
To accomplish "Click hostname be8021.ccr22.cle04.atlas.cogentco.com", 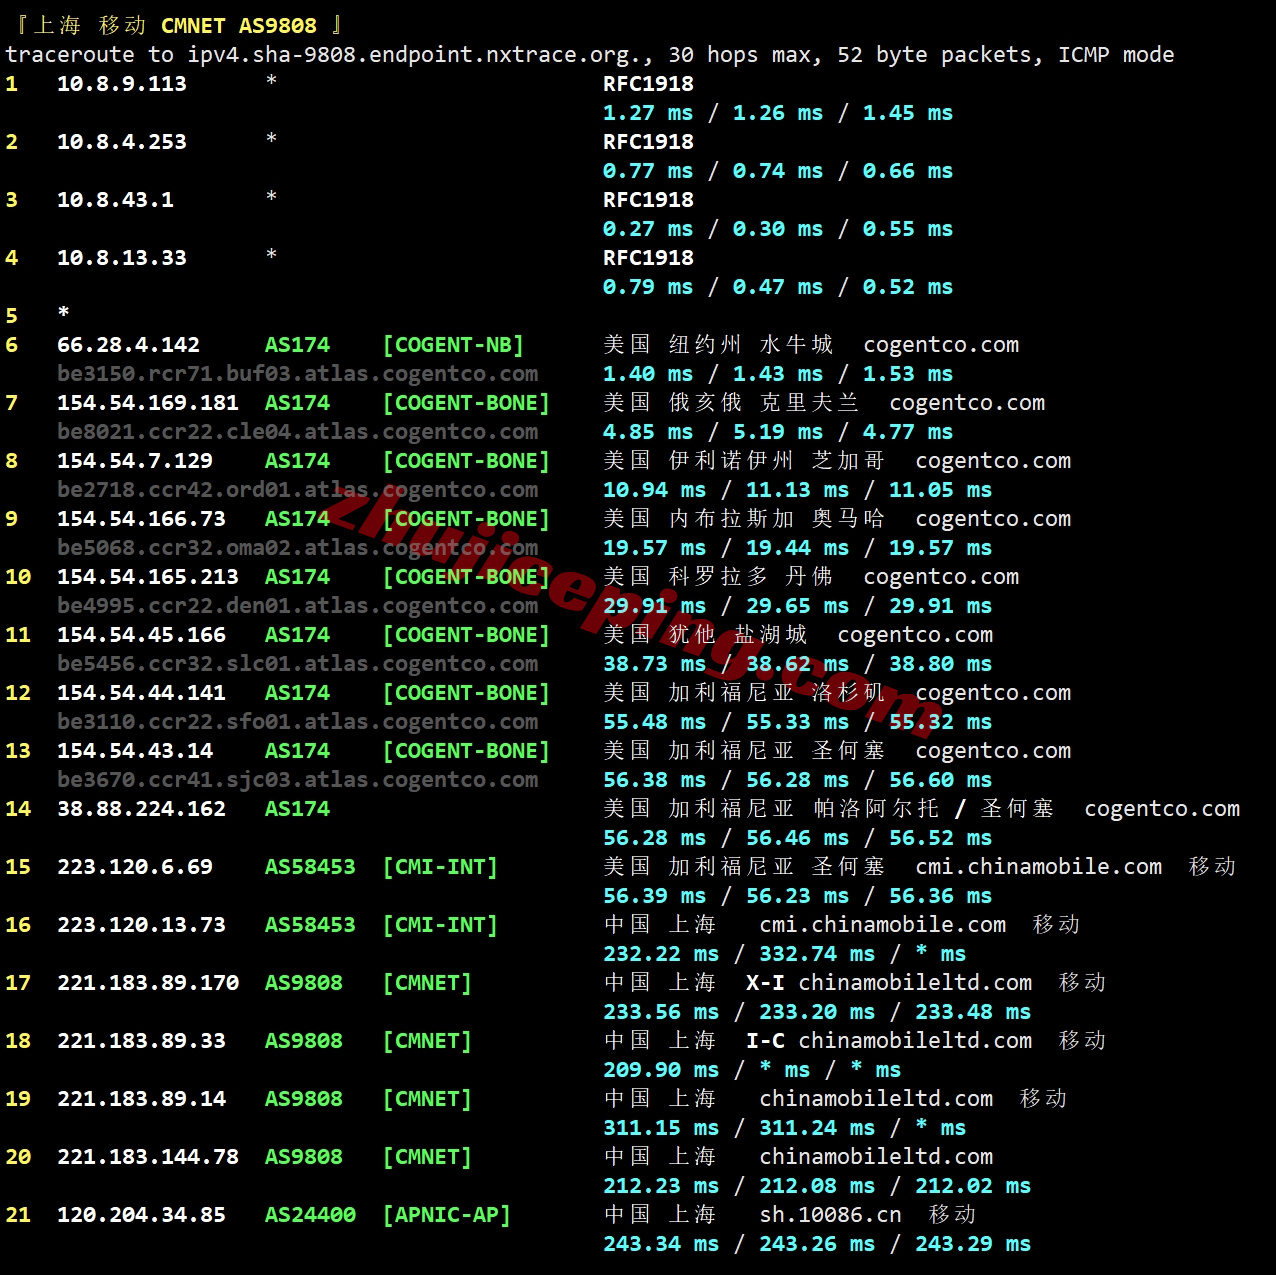I will tap(297, 432).
